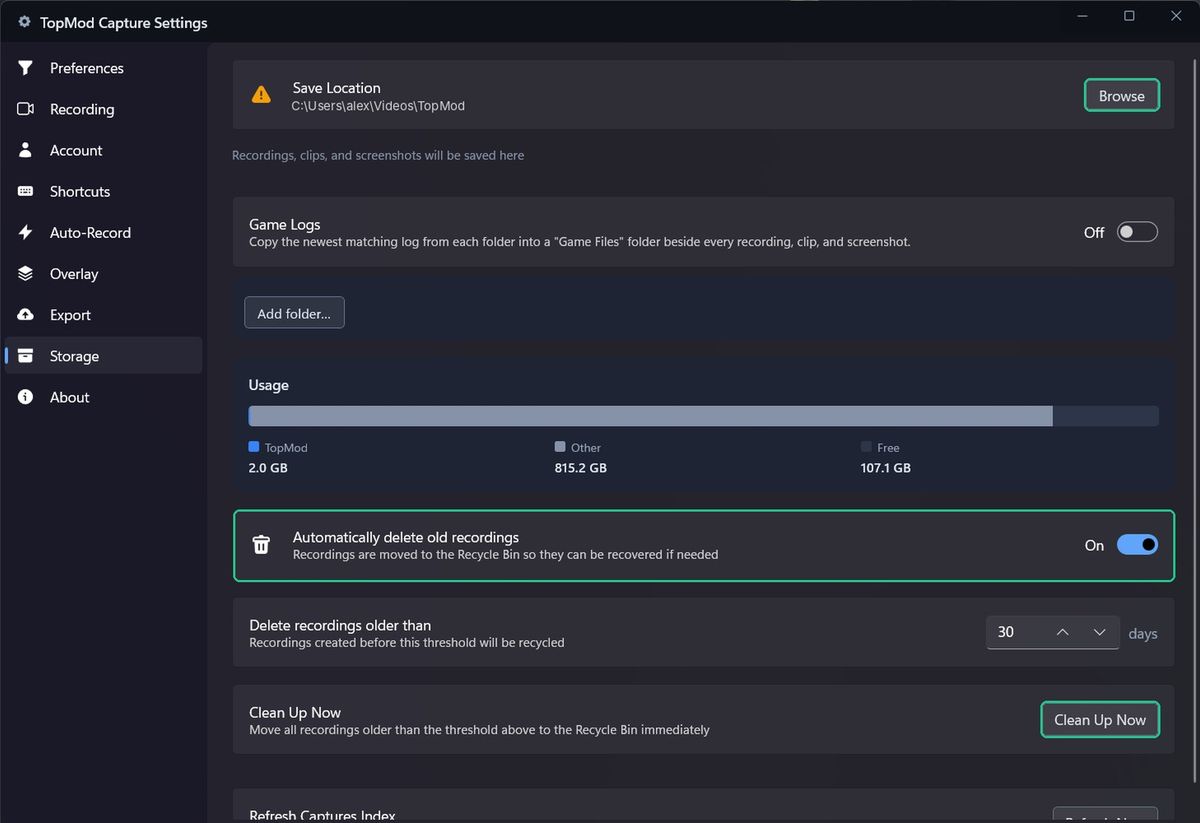Enable the Game Logs toggle
The width and height of the screenshot is (1200, 823).
[x=1137, y=232]
